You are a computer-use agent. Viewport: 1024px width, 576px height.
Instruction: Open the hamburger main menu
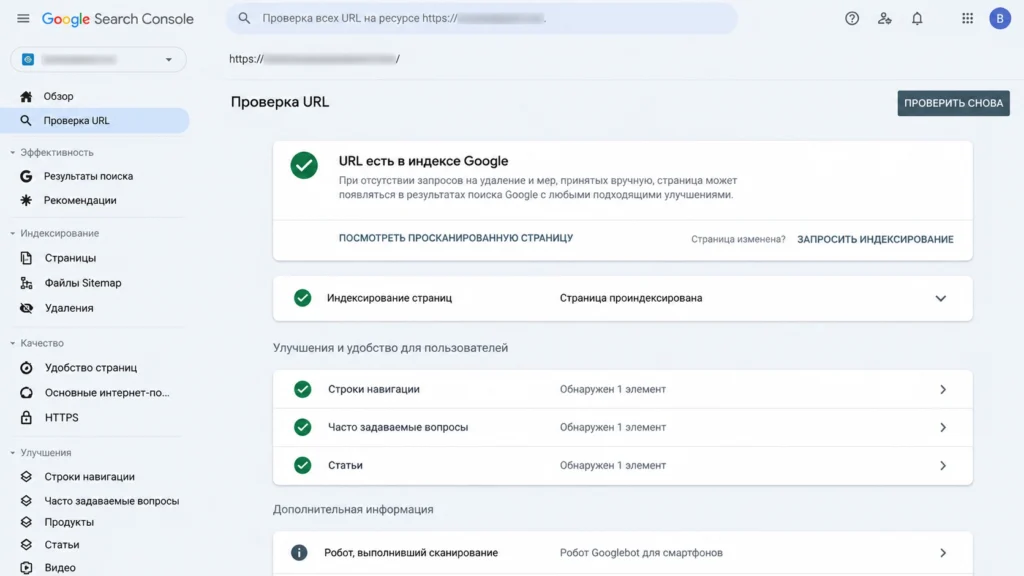pos(23,18)
